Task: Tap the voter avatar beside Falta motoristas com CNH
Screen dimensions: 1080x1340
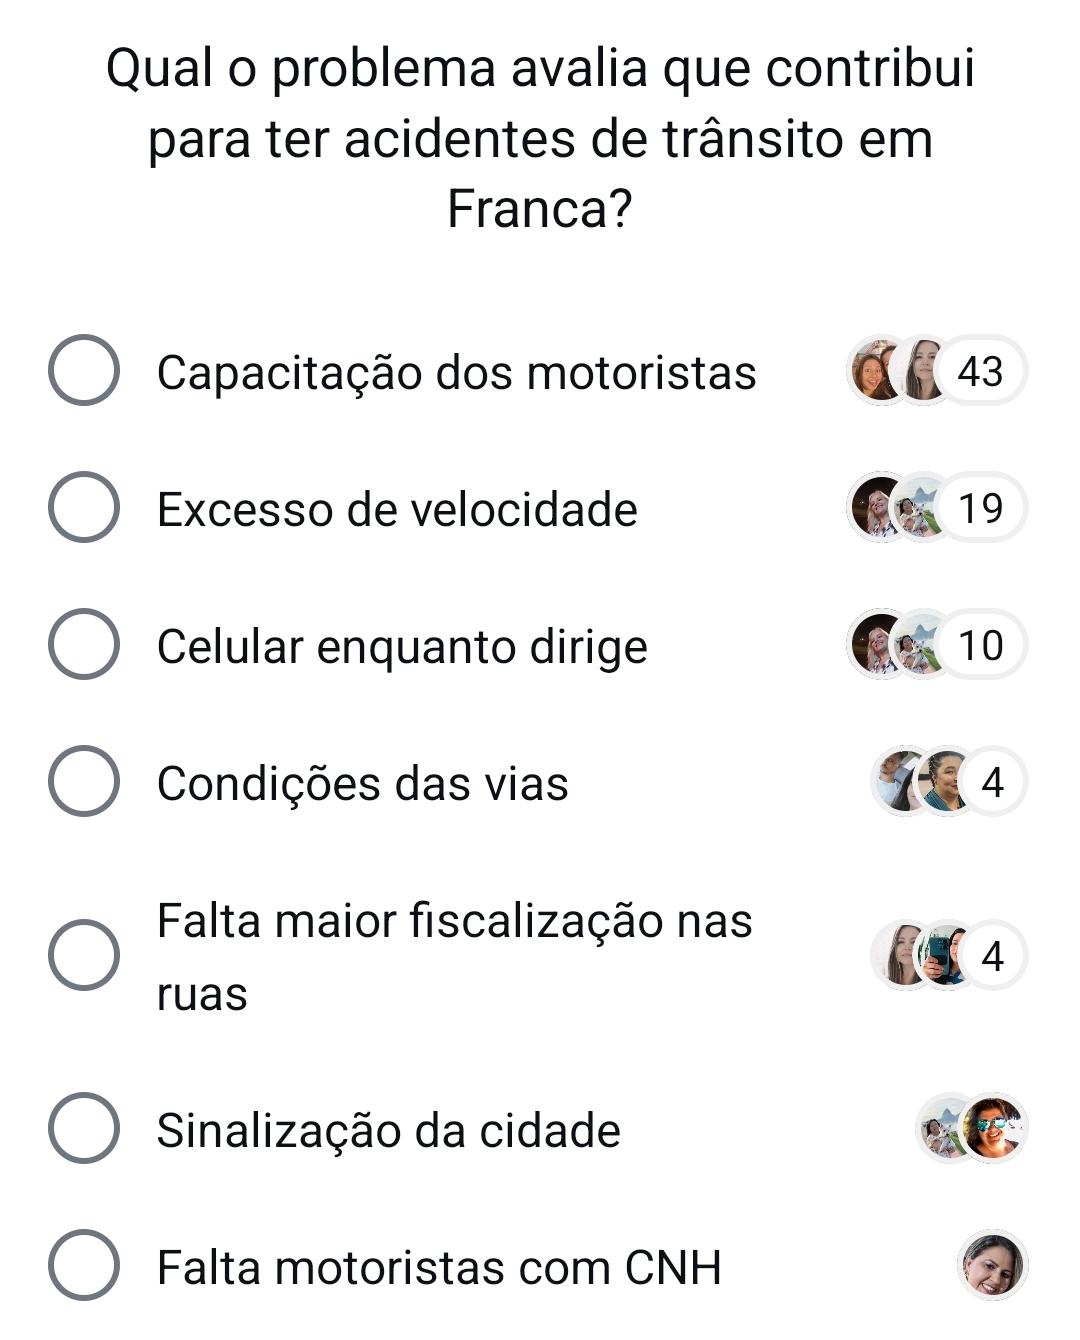Action: pyautogui.click(x=992, y=1265)
